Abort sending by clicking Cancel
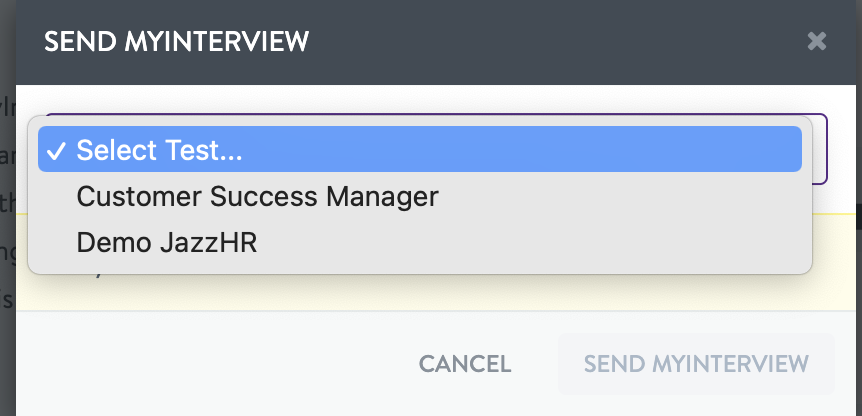The width and height of the screenshot is (862, 416). click(465, 364)
